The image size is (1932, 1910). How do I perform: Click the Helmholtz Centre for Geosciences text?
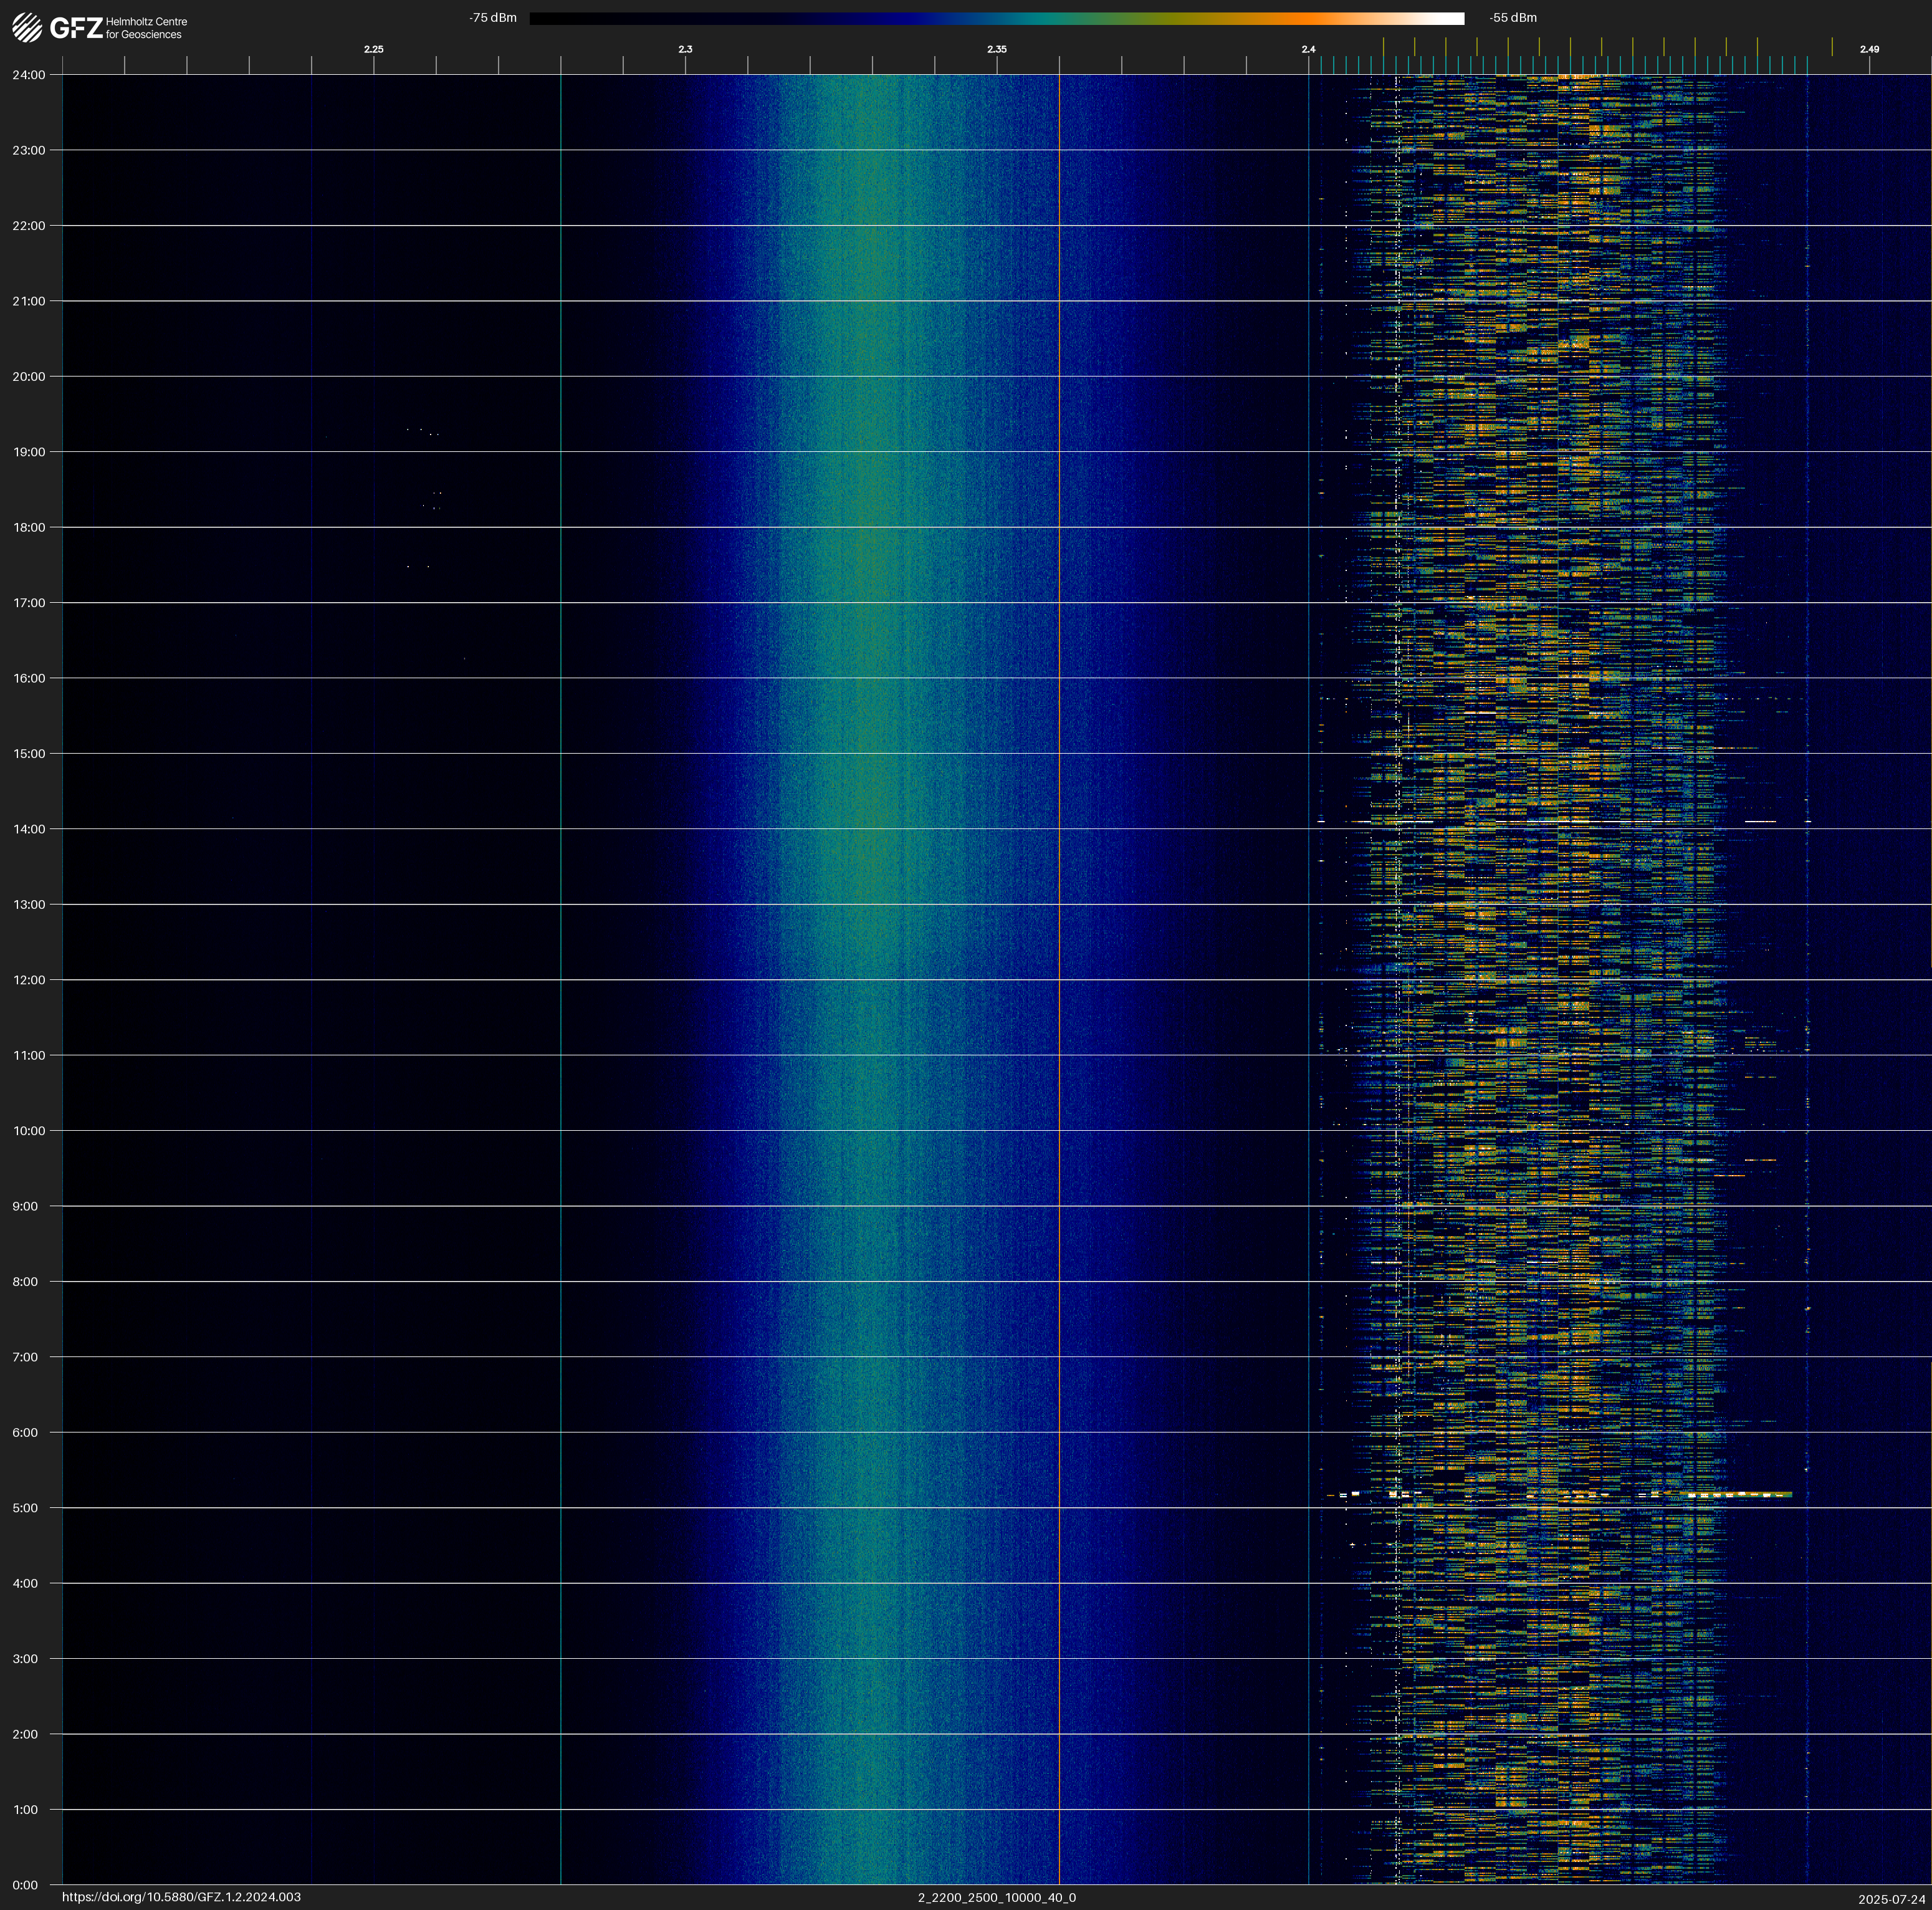(x=146, y=28)
